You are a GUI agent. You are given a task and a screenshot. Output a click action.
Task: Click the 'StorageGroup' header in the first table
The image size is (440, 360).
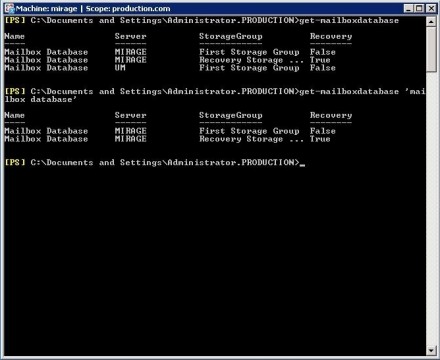231,37
